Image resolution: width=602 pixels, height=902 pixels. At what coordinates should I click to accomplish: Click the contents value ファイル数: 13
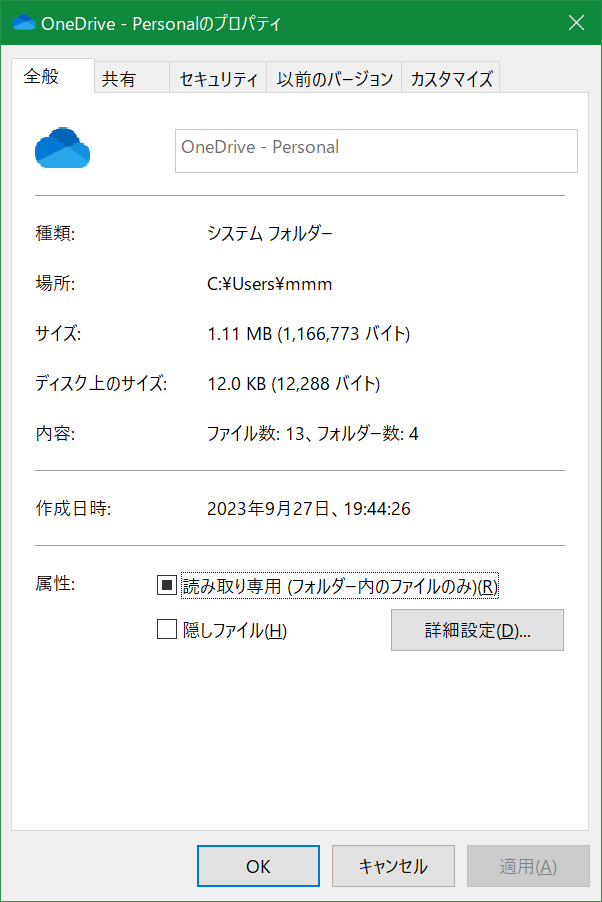pyautogui.click(x=313, y=433)
